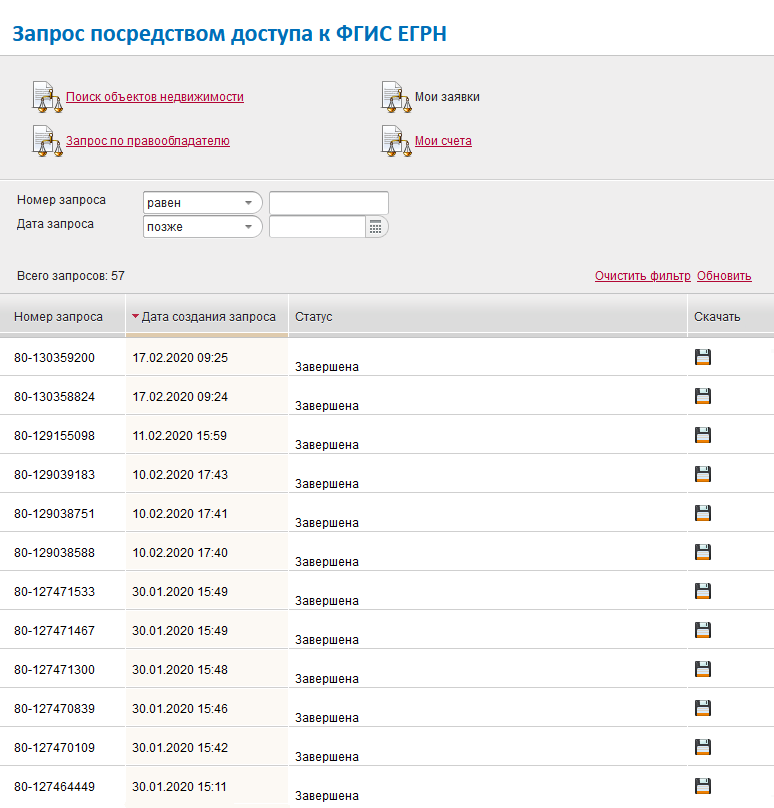Click the Обновить link

click(724, 276)
